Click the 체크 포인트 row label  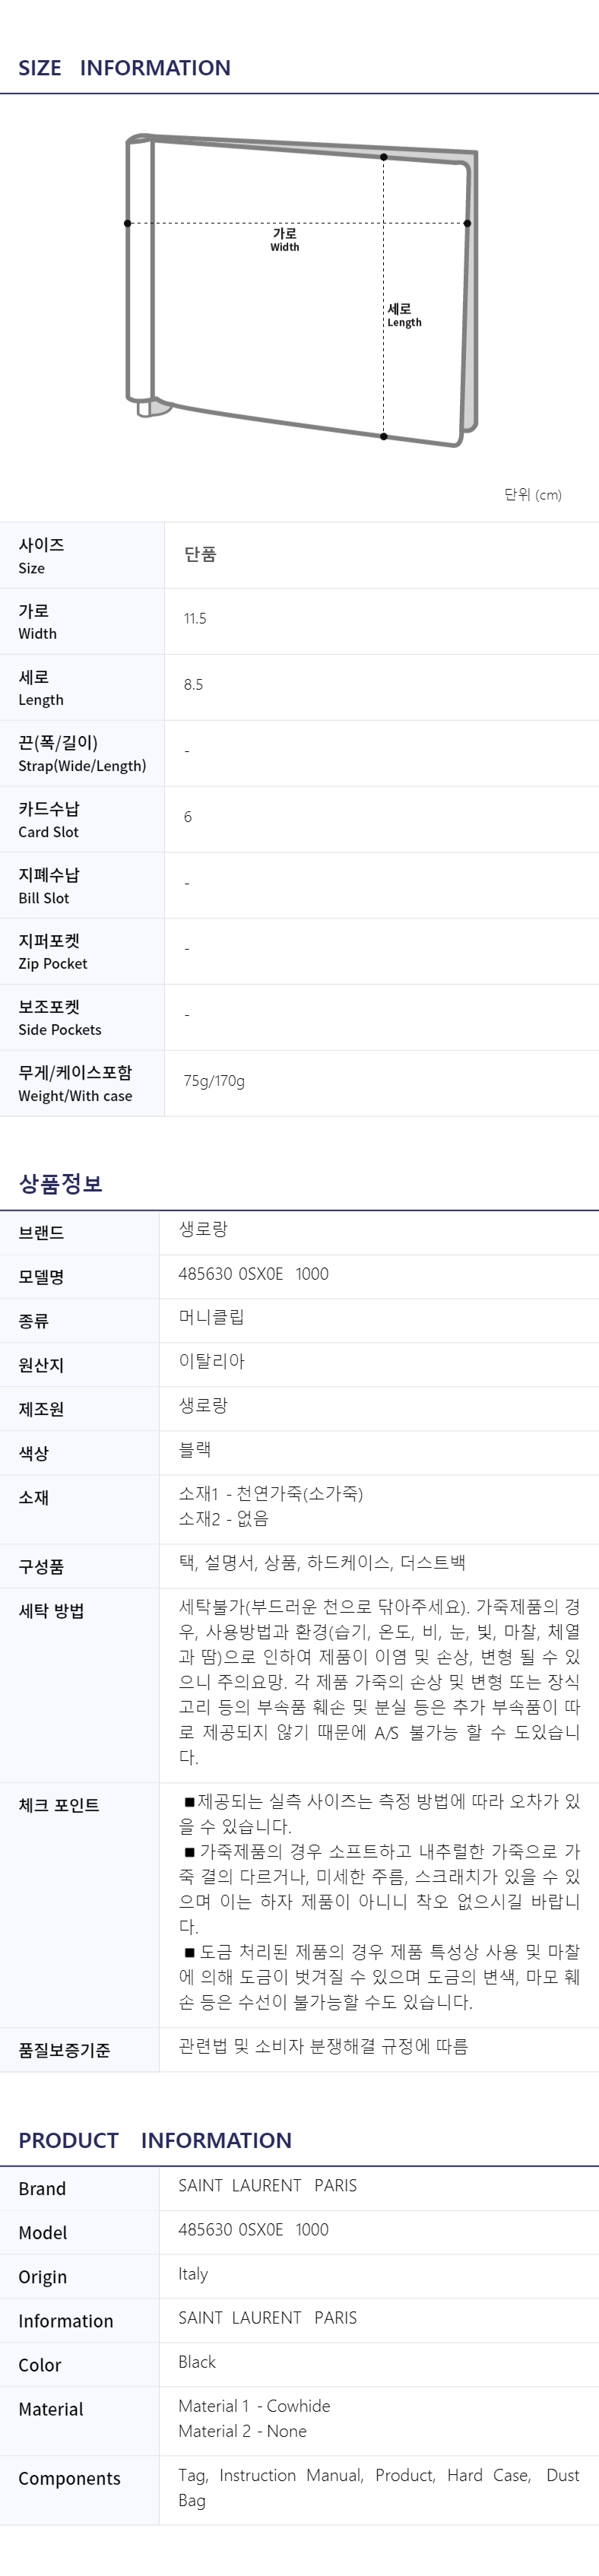click(x=58, y=1805)
